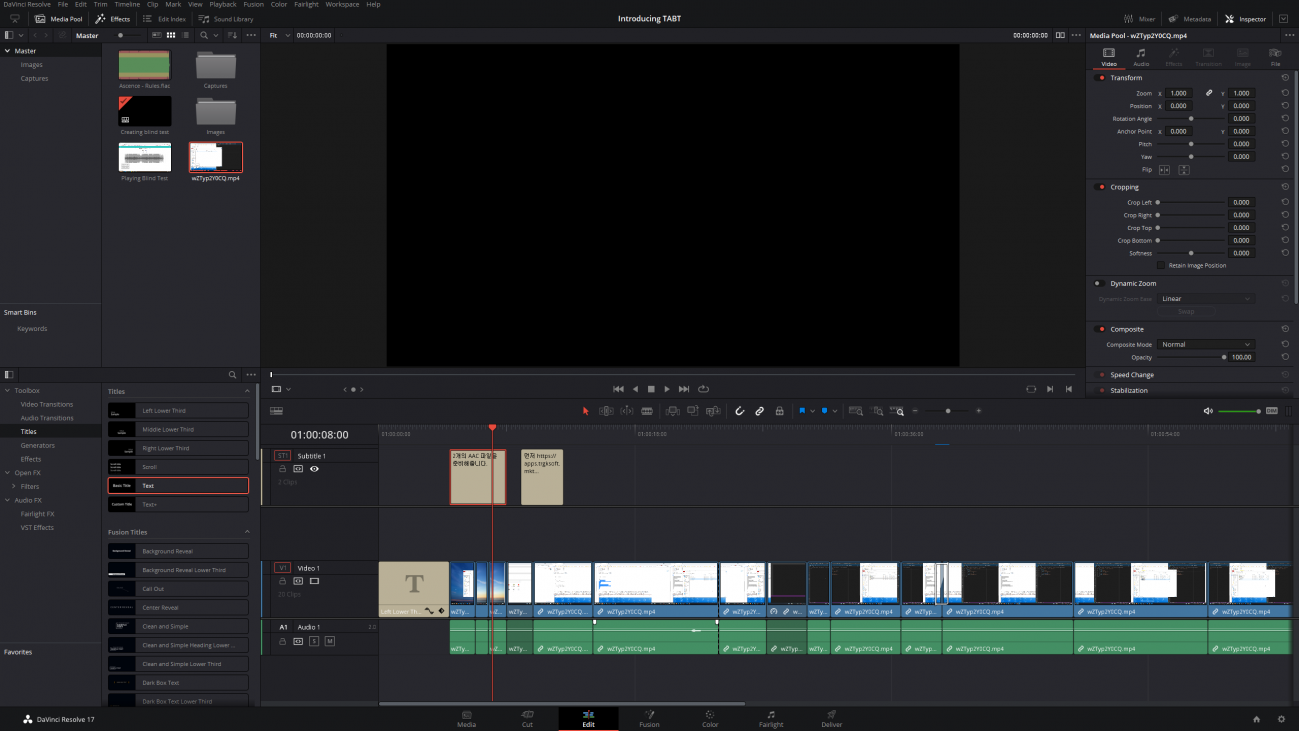Click the blue Flag marker icon
Screen dimensions: 1299x731
coord(802,411)
